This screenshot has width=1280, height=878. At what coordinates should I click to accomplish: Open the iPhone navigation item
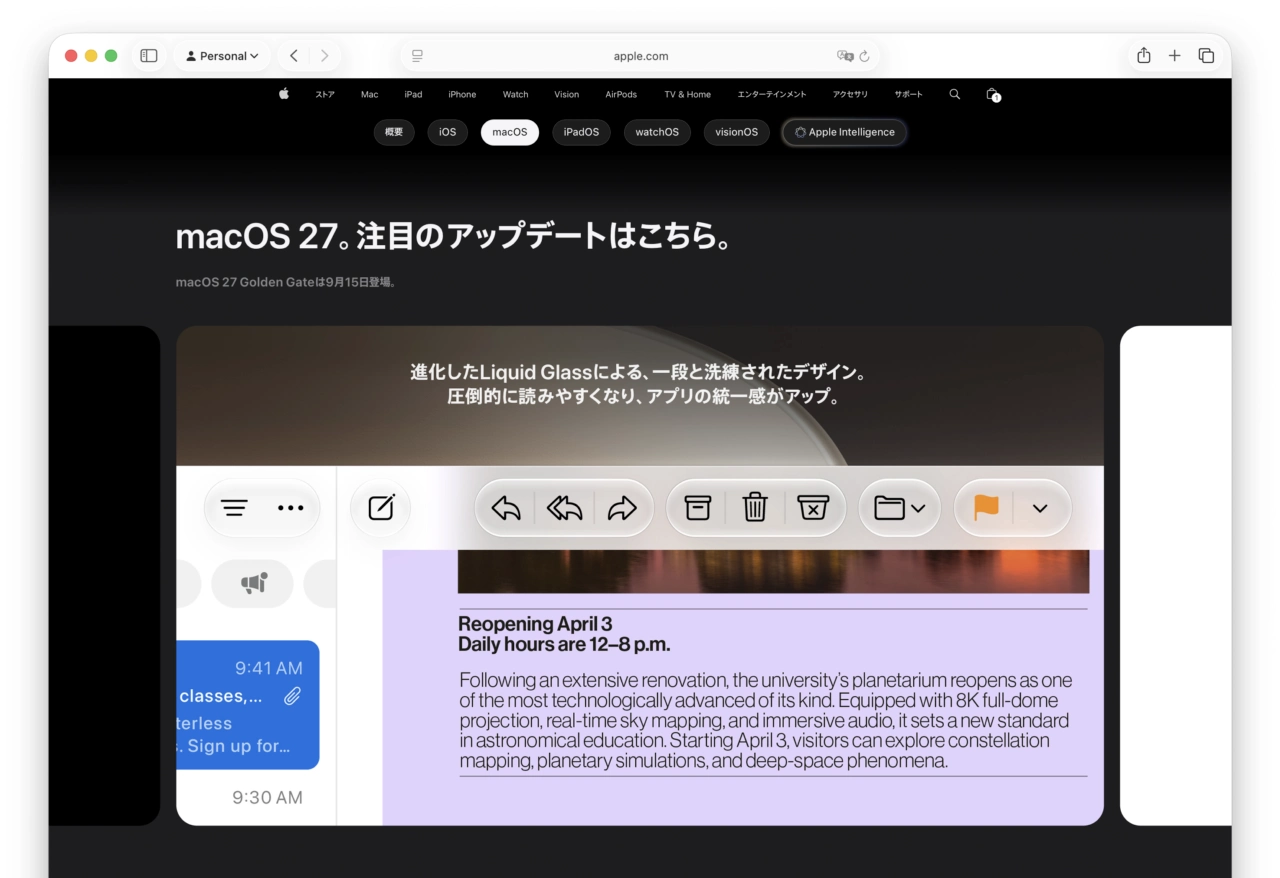point(462,94)
